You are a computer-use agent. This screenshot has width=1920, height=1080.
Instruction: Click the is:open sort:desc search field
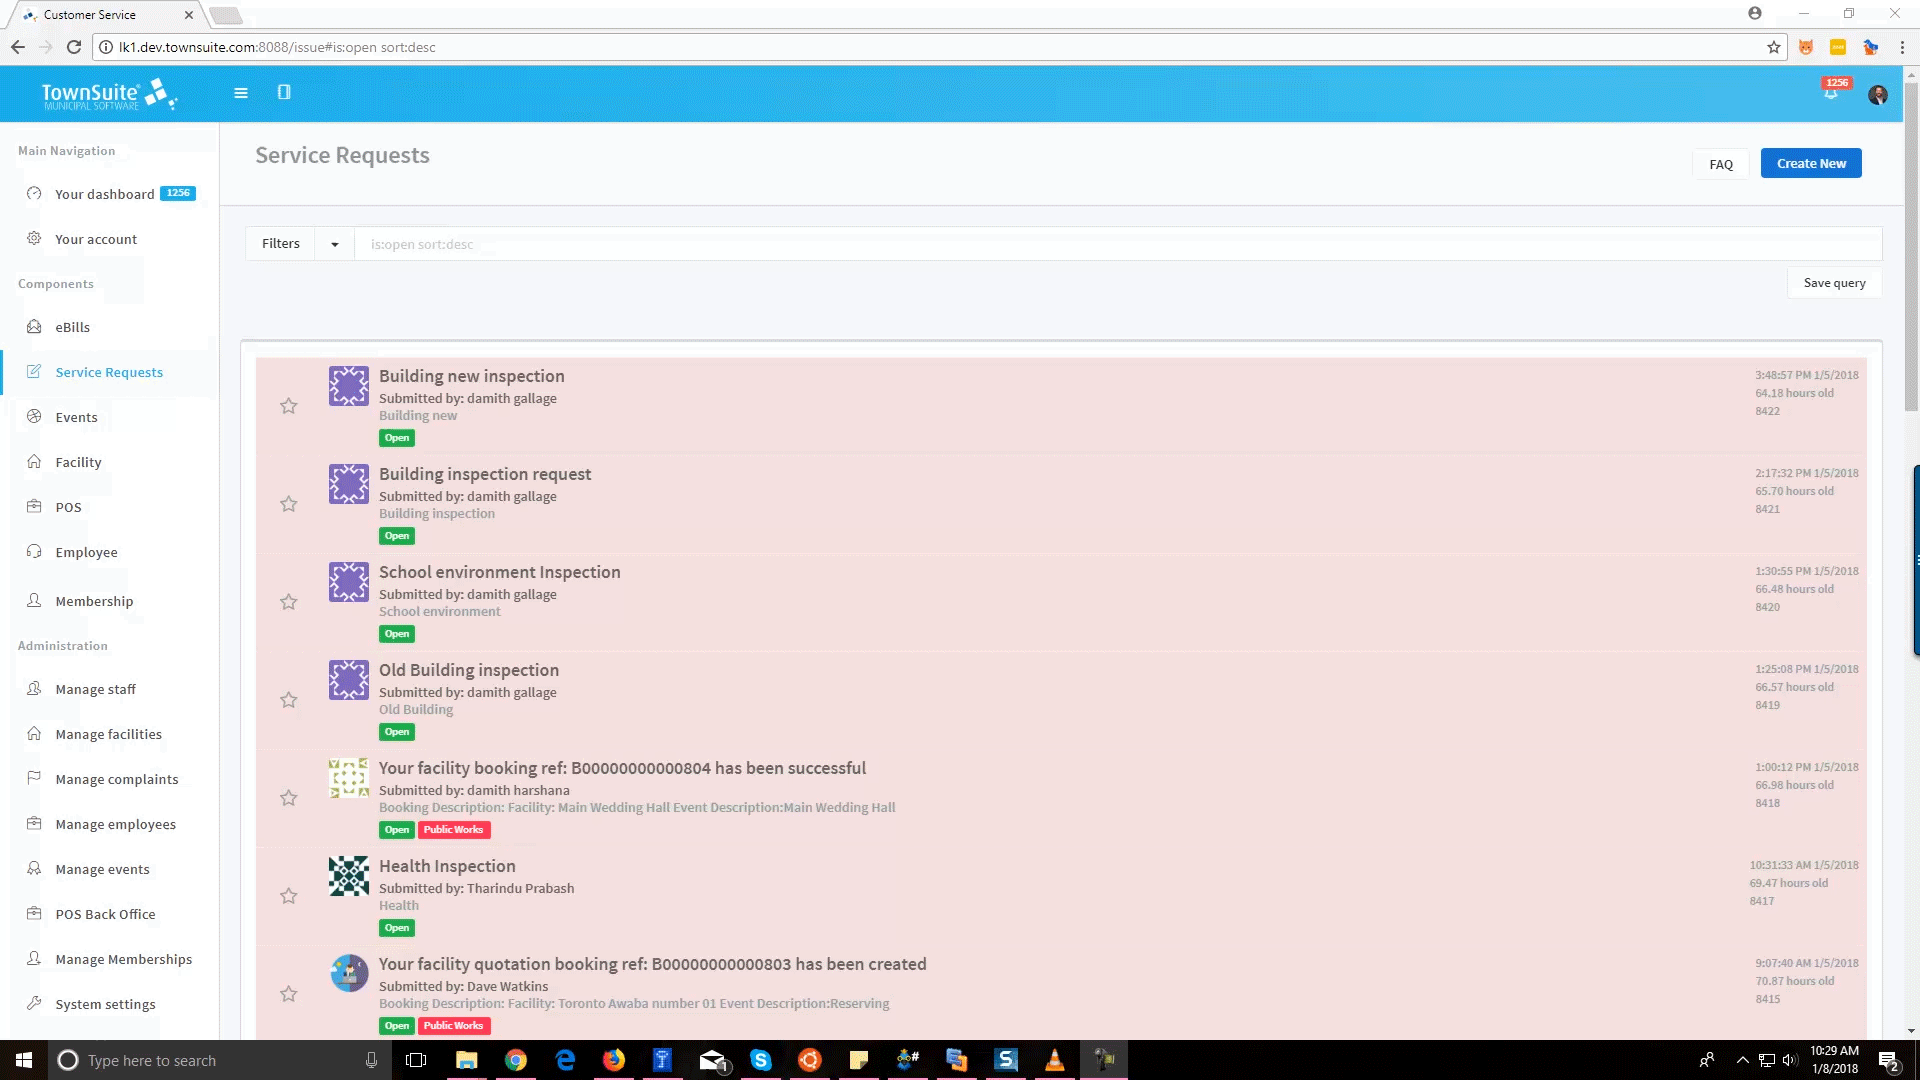(x=1118, y=244)
